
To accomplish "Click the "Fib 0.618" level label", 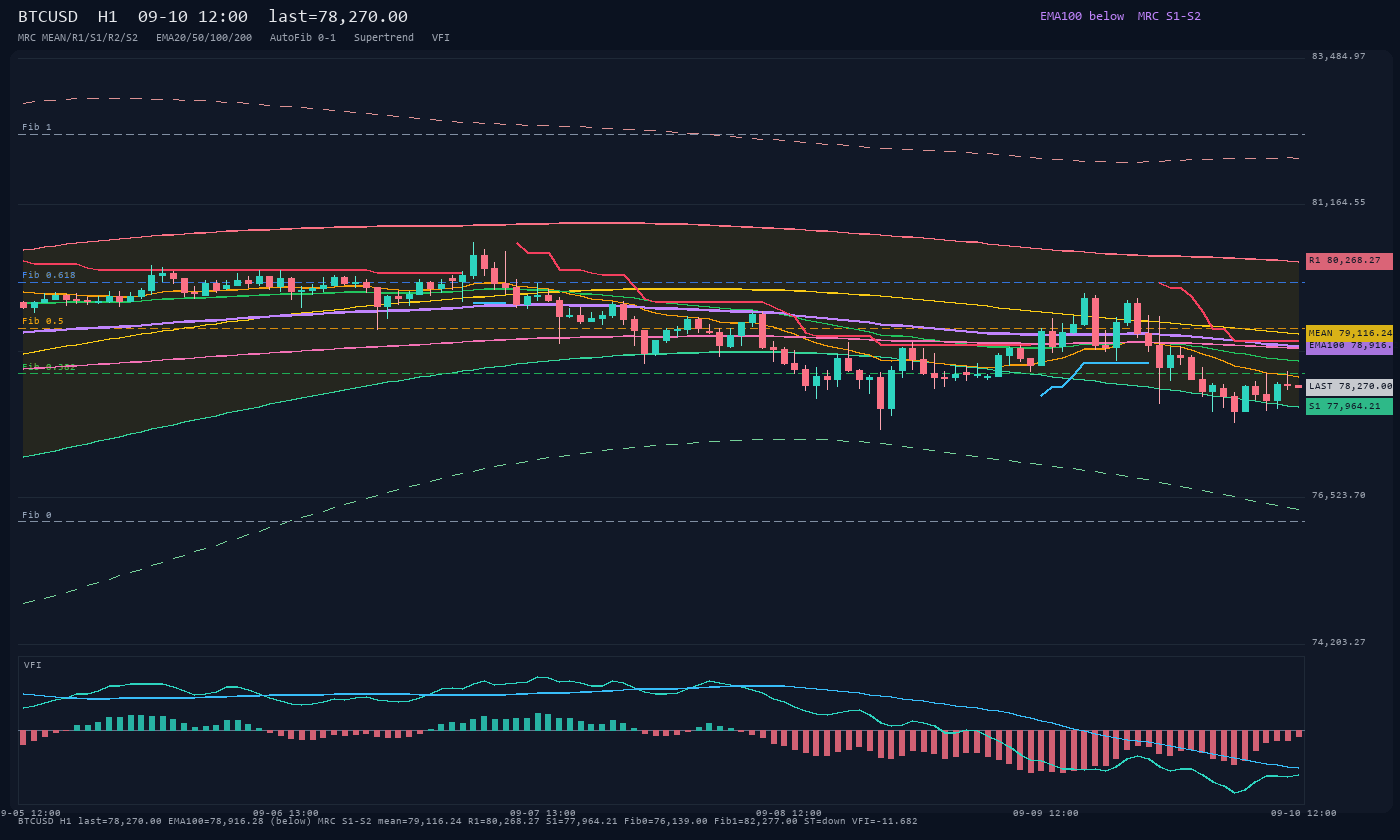I will pos(49,275).
